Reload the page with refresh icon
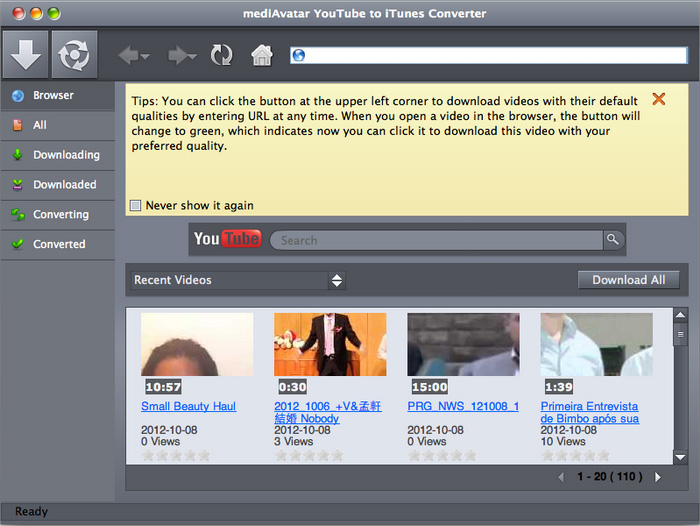Viewport: 700px width, 526px height. (x=221, y=55)
